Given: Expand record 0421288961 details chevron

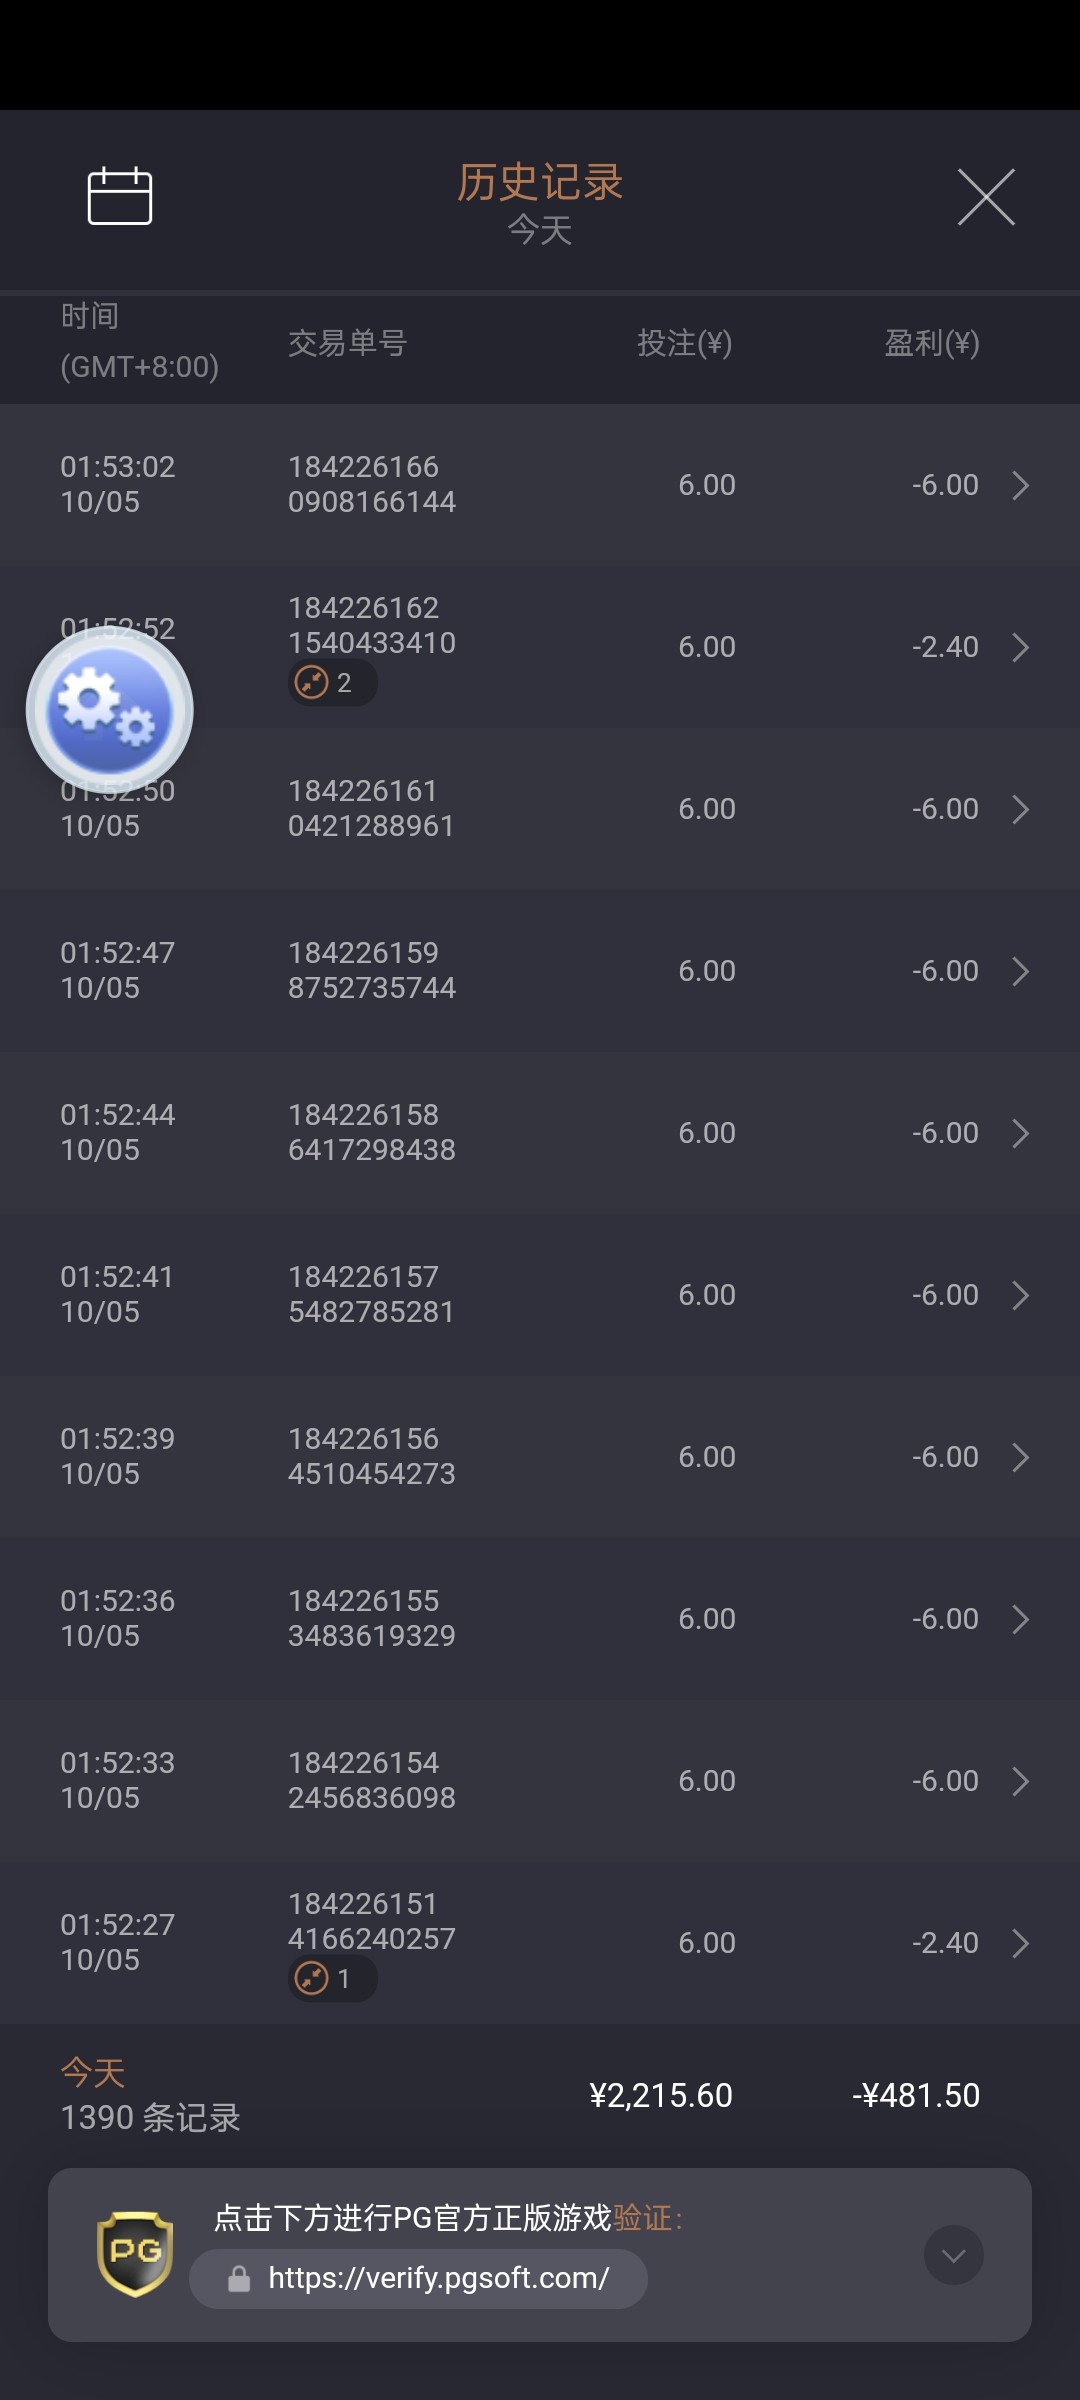Looking at the screenshot, I should click(1020, 809).
